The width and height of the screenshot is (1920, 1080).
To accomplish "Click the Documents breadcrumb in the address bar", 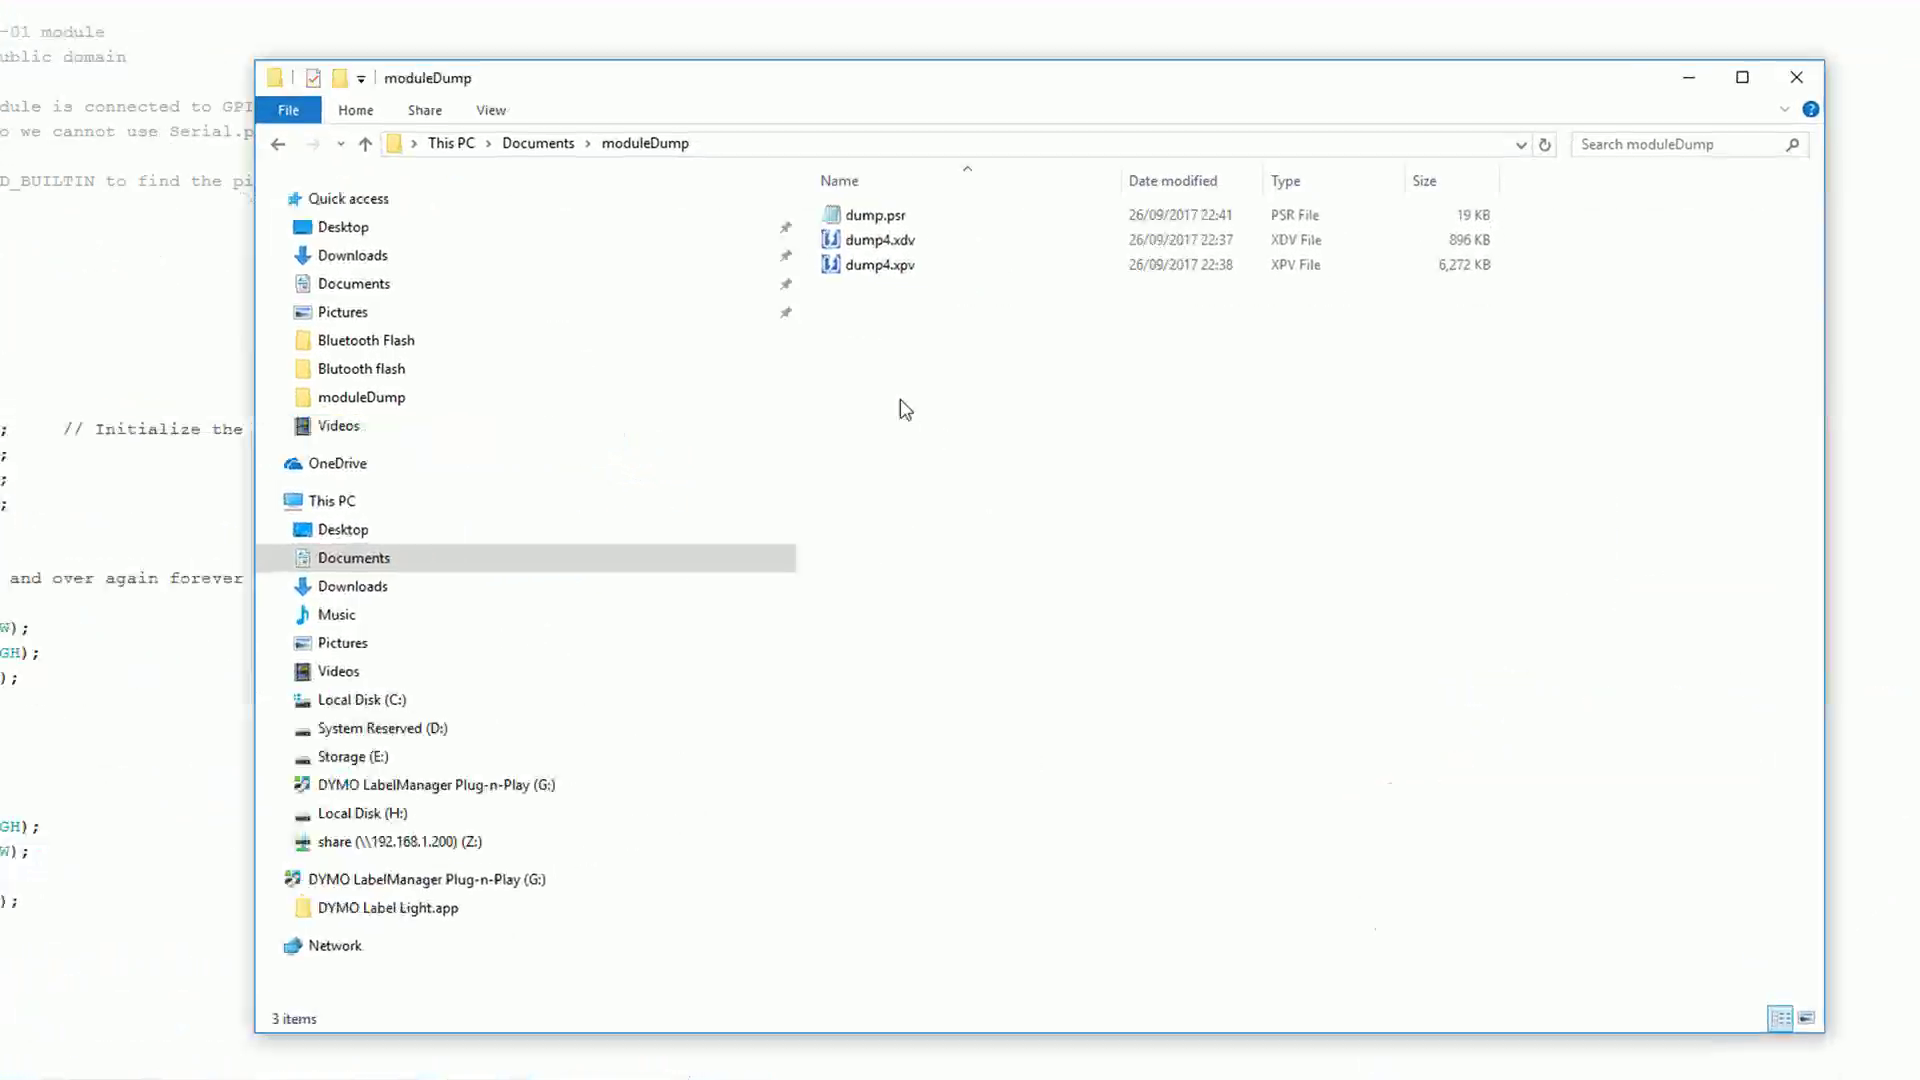I will (x=538, y=143).
